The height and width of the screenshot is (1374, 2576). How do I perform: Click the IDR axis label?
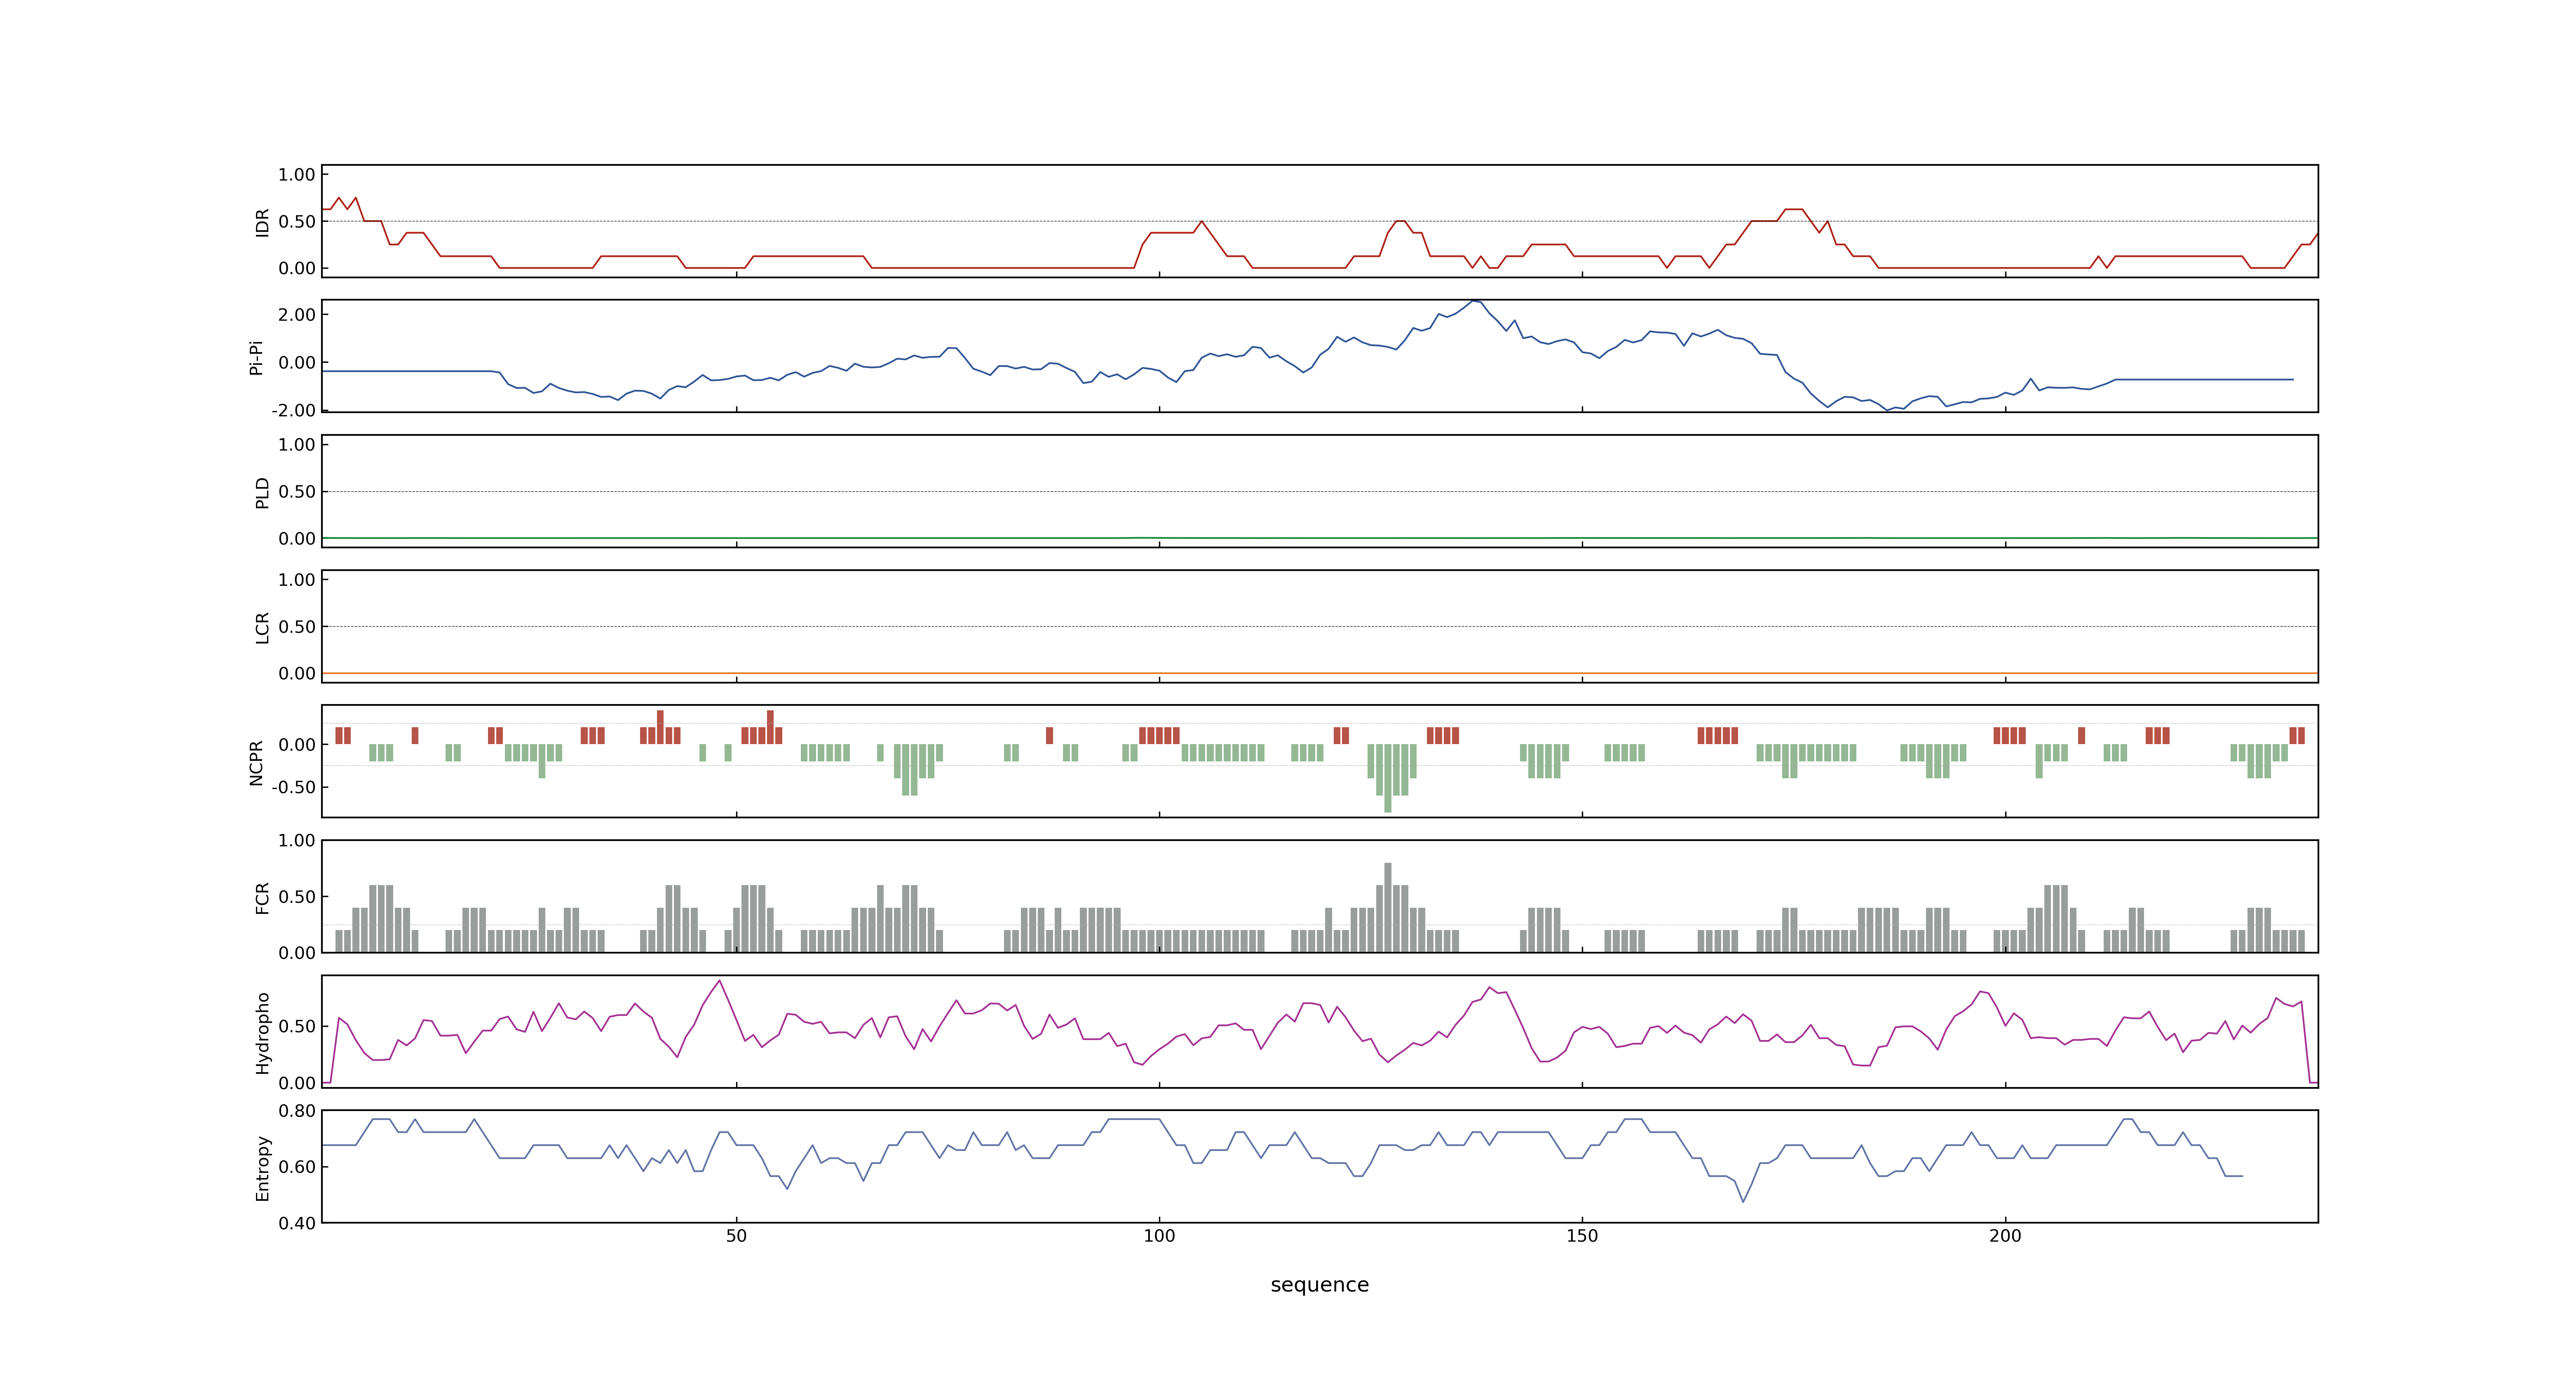[x=262, y=222]
